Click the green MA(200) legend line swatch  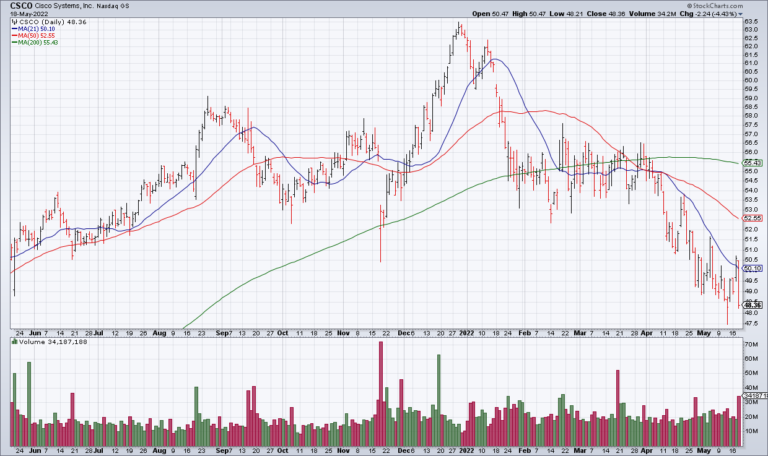point(15,43)
